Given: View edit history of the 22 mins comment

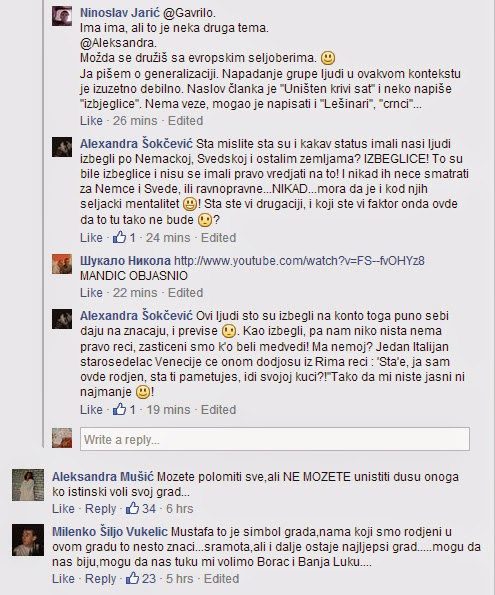Looking at the screenshot, I should [186, 293].
